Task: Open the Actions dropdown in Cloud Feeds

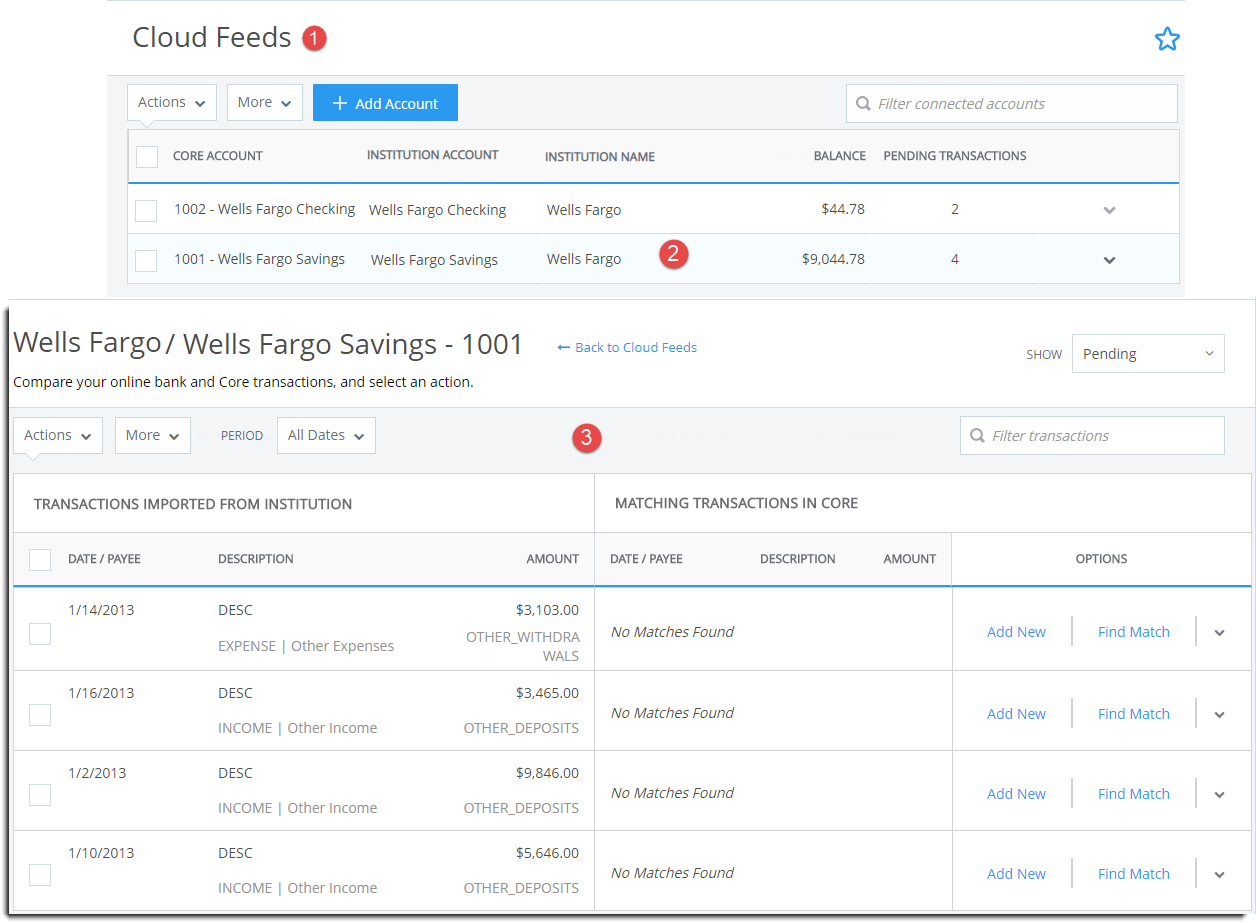Action: tap(172, 102)
